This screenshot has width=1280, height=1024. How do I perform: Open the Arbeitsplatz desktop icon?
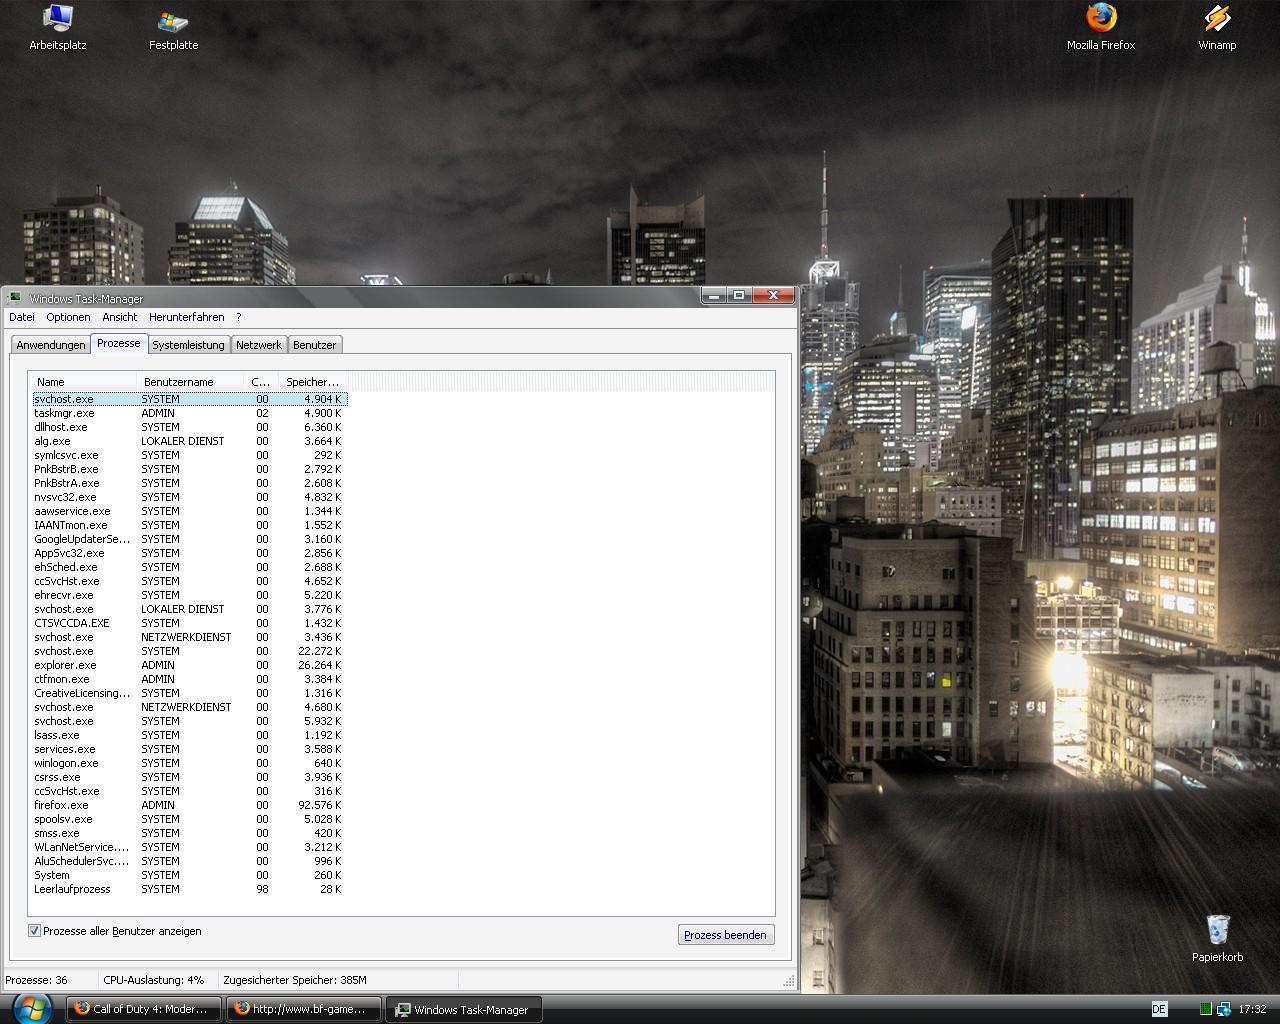[58, 27]
